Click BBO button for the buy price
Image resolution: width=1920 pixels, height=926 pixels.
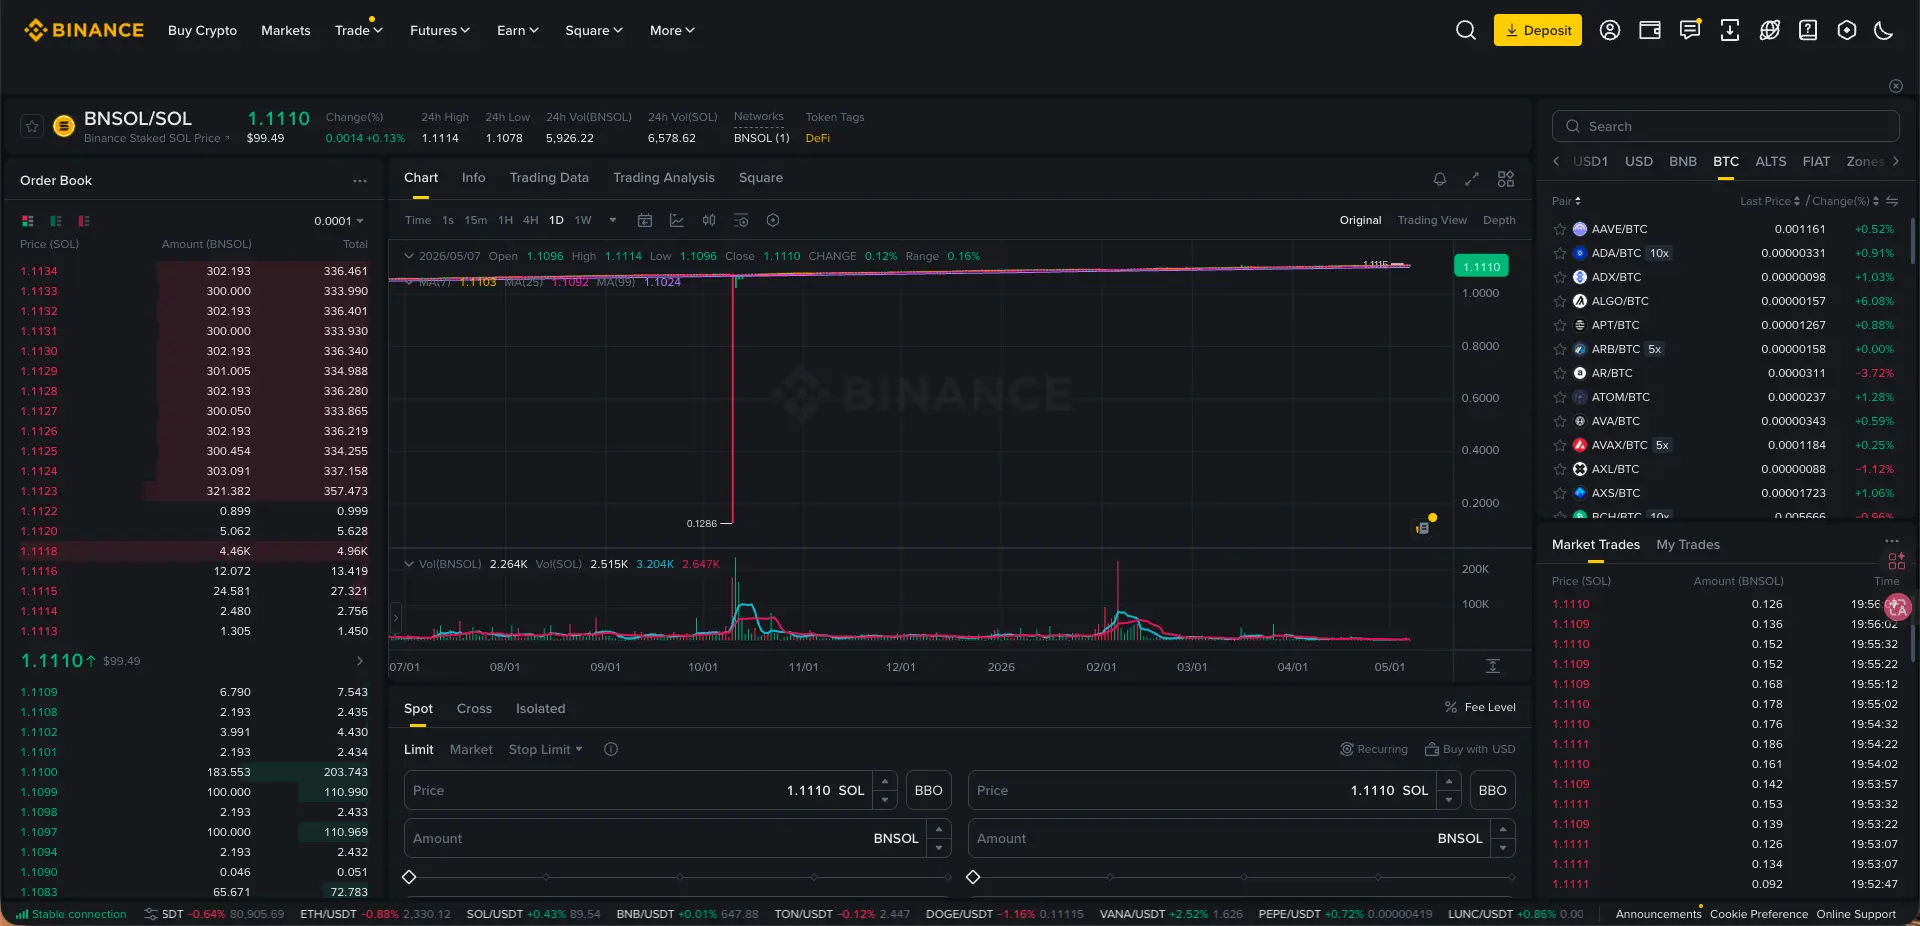(929, 790)
